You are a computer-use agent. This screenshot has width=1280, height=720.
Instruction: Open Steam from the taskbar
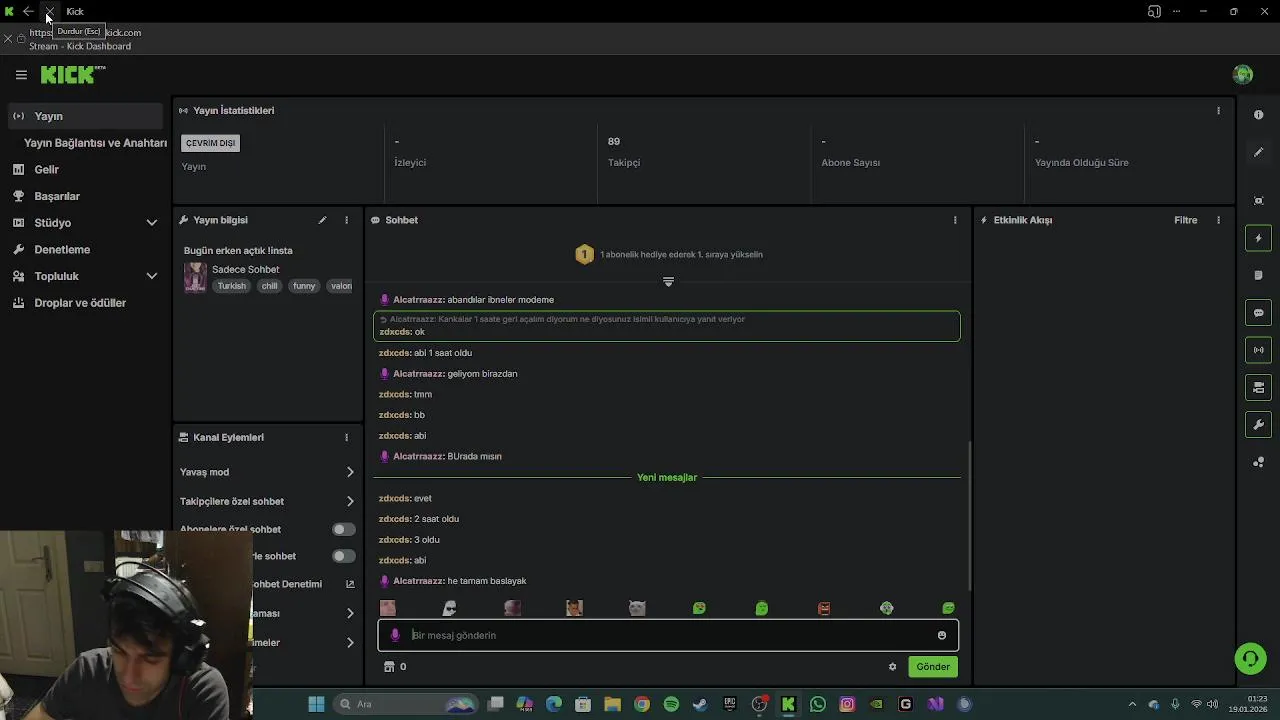700,704
